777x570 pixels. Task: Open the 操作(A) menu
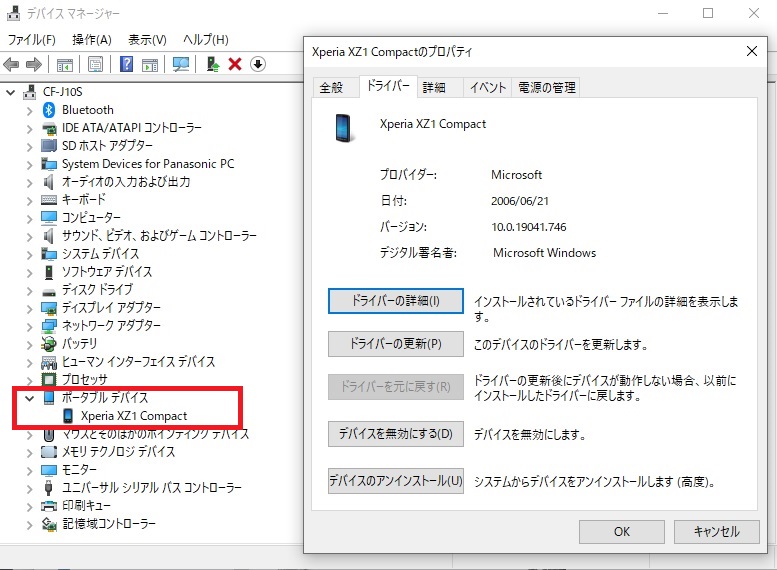point(92,40)
